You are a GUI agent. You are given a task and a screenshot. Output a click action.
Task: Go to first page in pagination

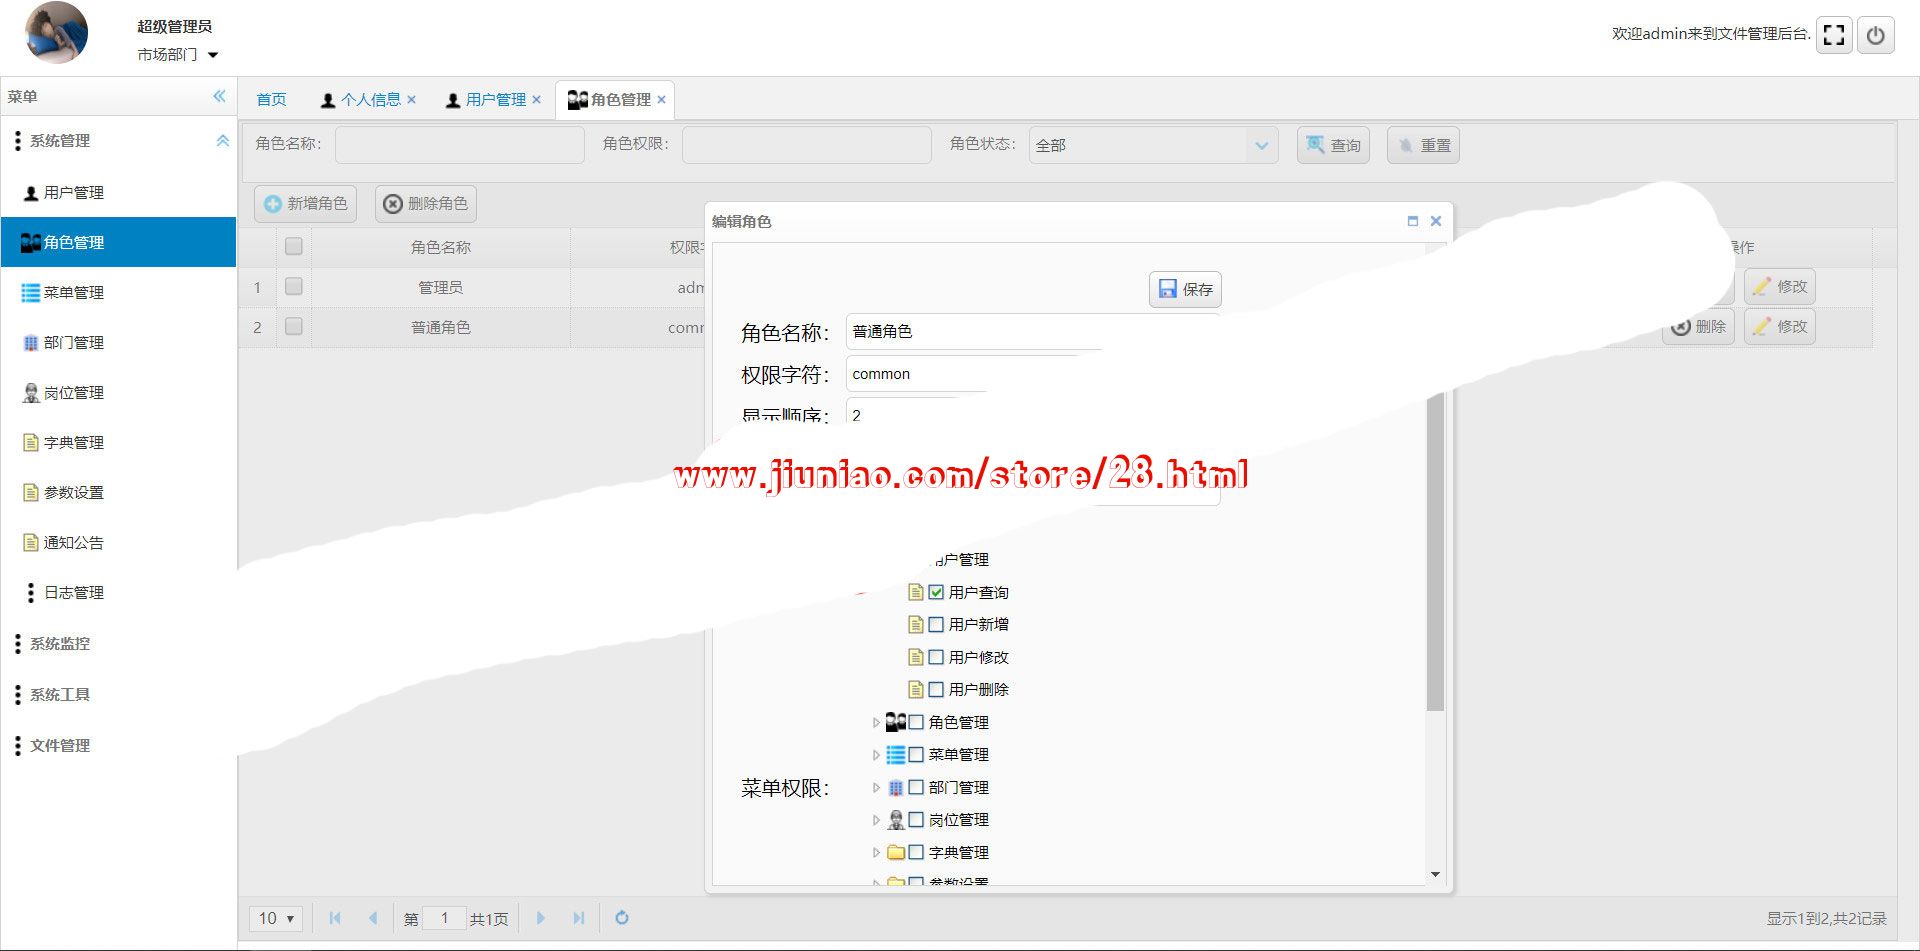pos(335,918)
